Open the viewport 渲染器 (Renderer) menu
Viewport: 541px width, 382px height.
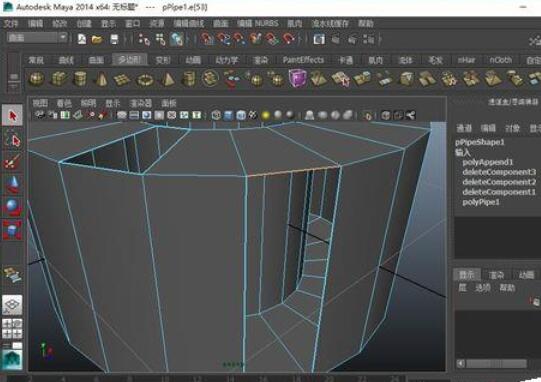tap(140, 103)
